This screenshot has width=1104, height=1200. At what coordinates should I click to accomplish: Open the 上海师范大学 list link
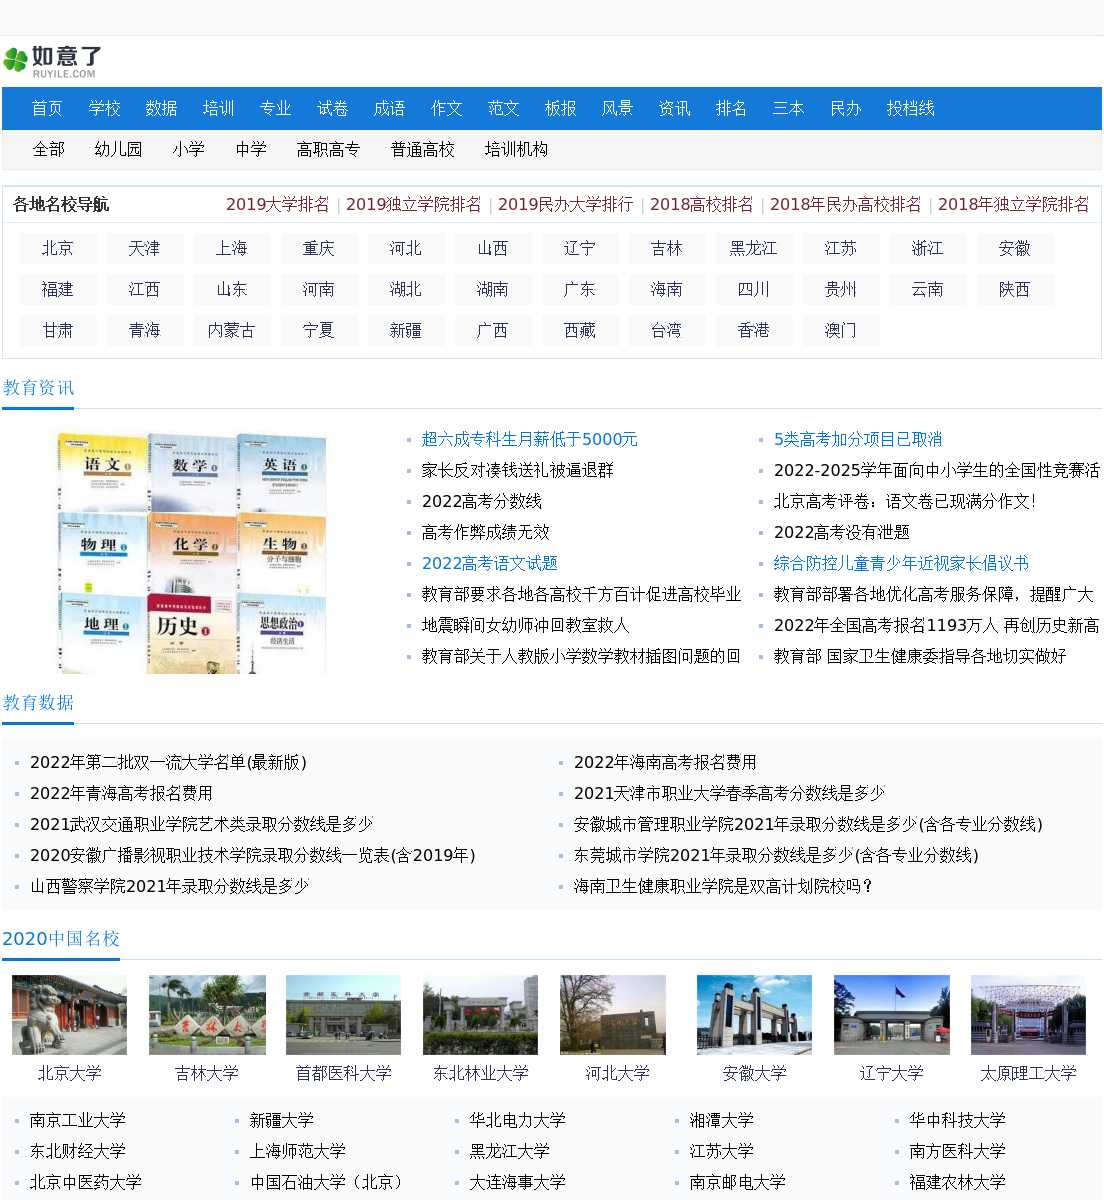(297, 1151)
